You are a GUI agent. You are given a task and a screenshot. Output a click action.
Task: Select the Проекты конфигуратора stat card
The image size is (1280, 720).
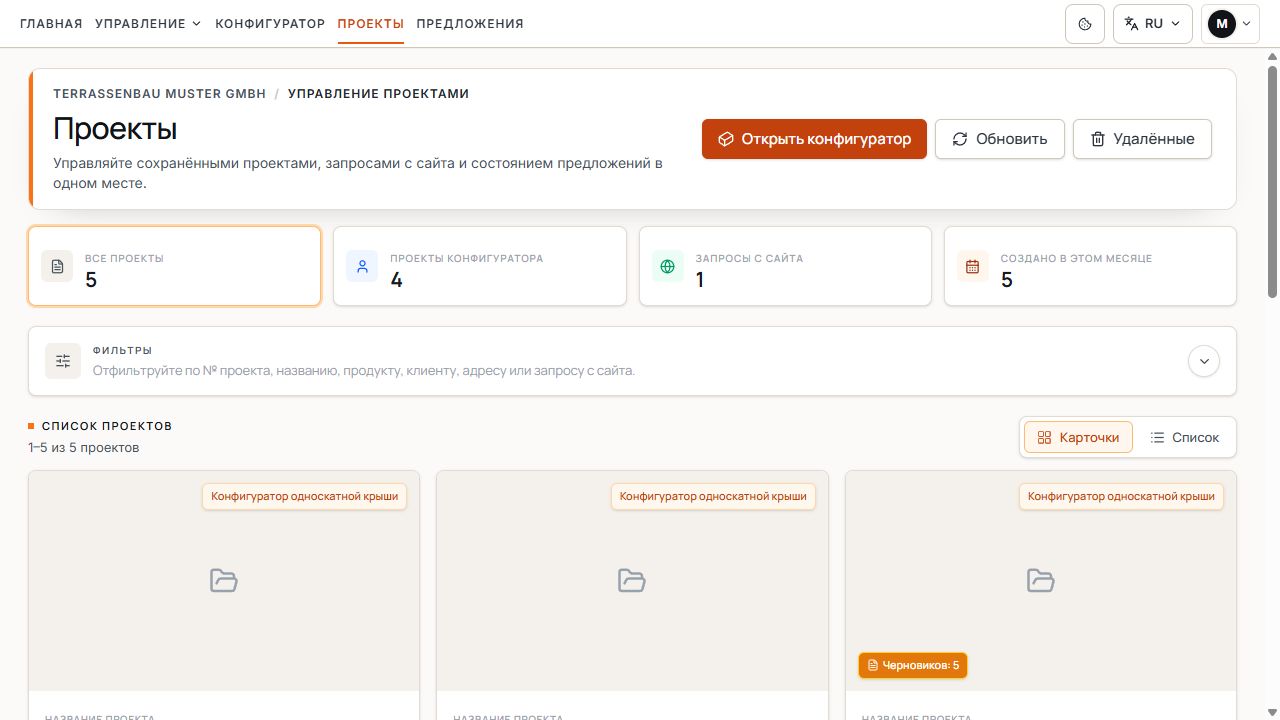tap(480, 266)
